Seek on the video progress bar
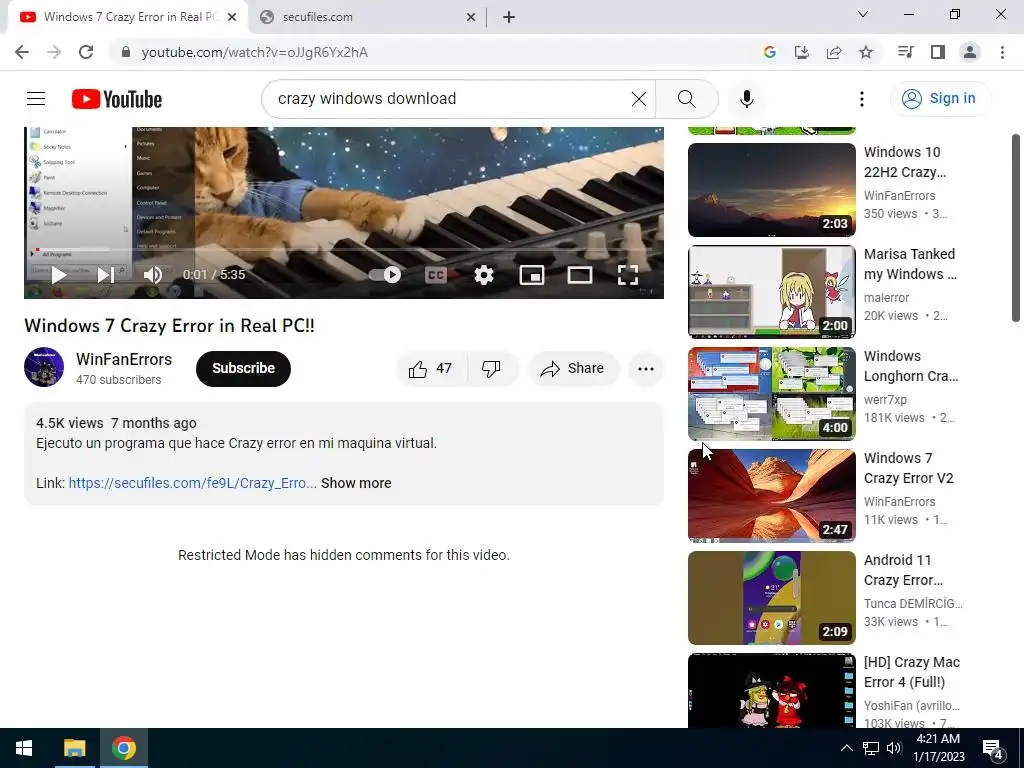Viewport: 1024px width, 768px height. pos(344,250)
